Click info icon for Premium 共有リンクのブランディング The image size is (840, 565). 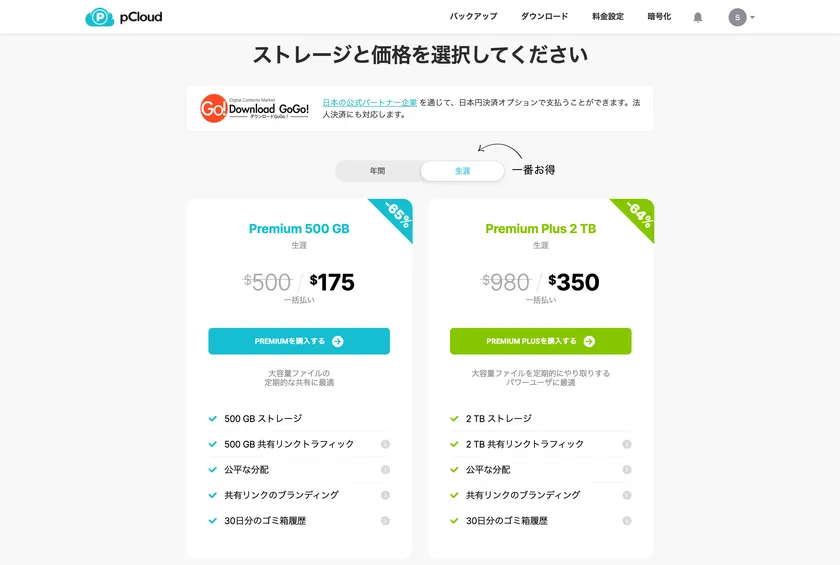(385, 495)
